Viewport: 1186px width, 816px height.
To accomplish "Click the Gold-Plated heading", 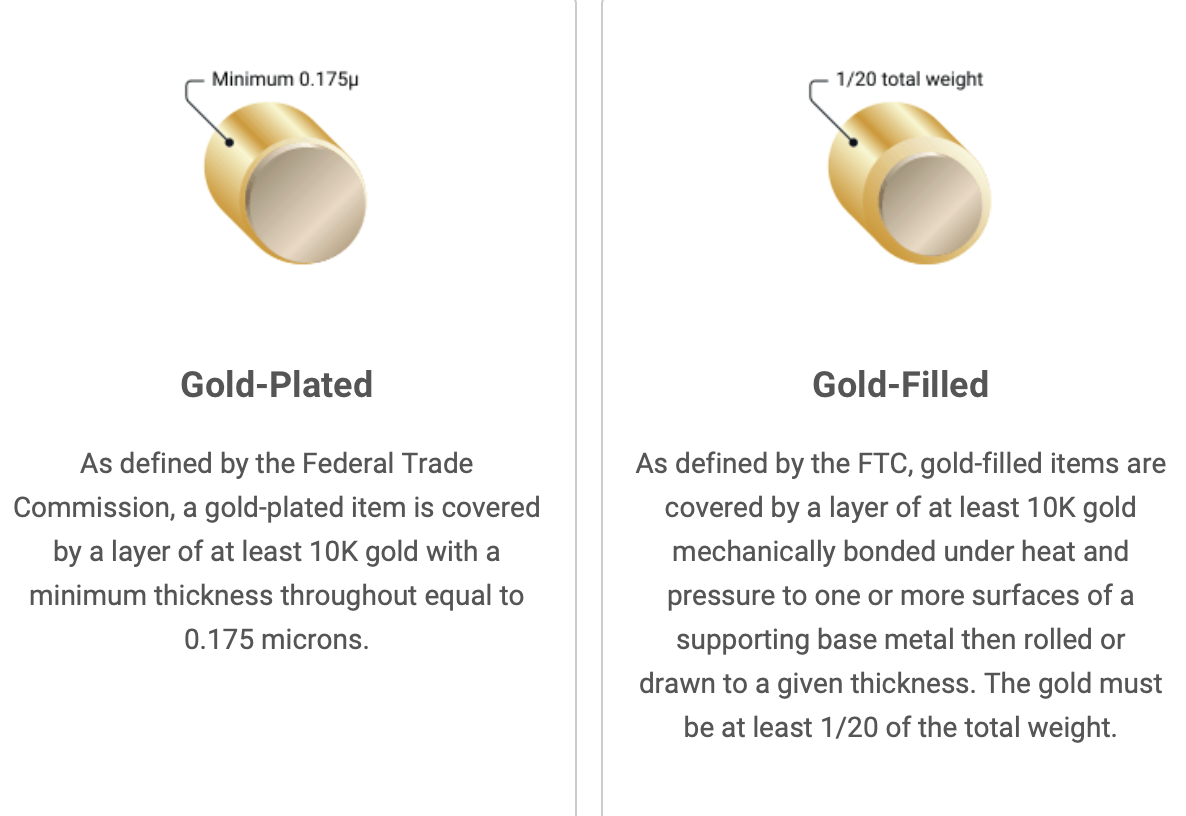I will point(276,385).
